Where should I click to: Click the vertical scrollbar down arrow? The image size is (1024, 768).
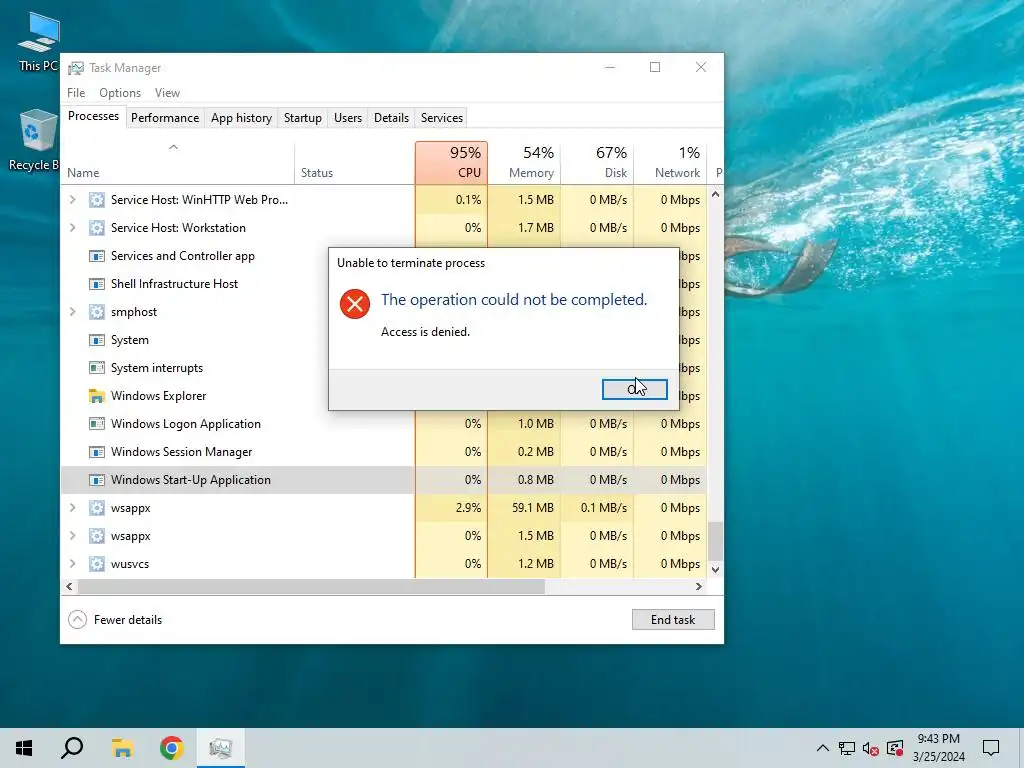[715, 569]
